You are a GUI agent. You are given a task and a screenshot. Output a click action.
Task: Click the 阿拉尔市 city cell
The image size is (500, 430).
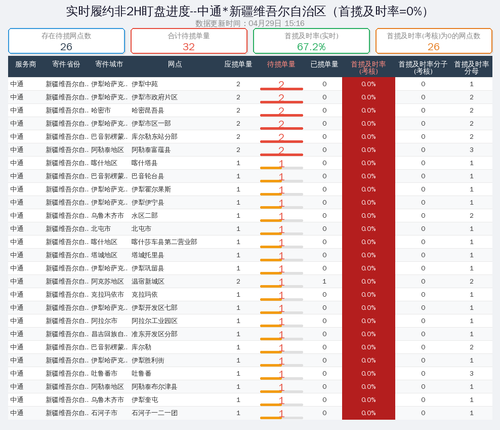(104, 321)
